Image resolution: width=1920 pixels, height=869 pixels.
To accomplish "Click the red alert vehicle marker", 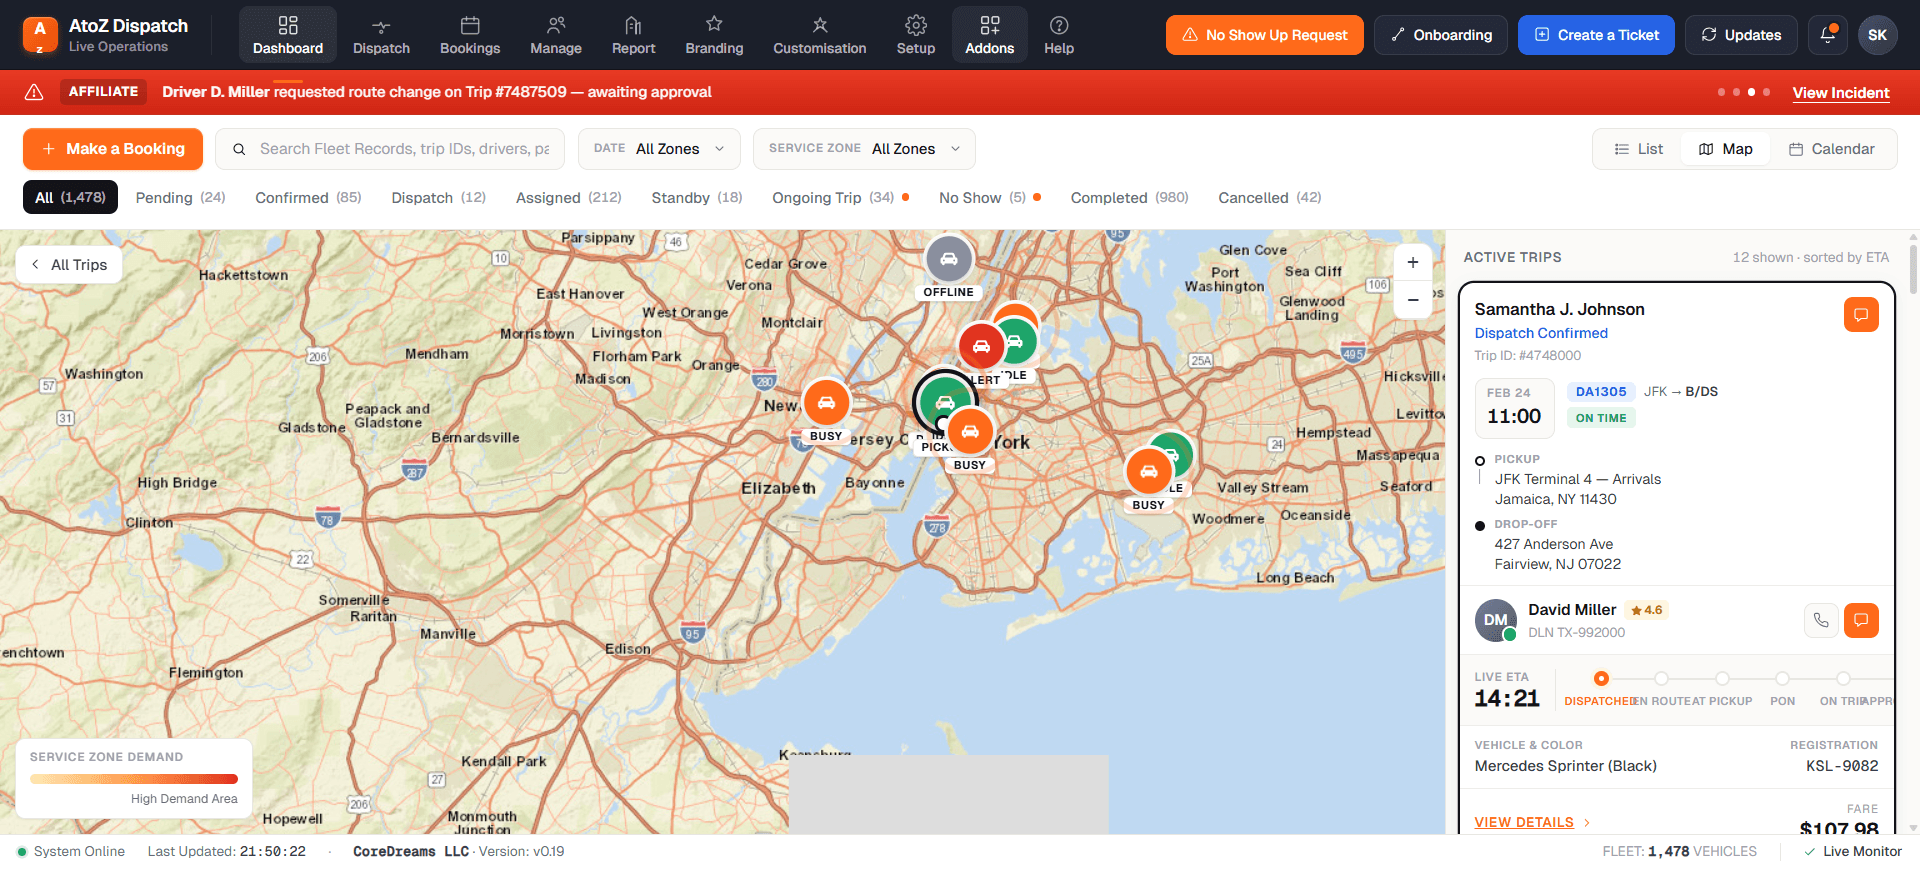I will click(x=982, y=346).
